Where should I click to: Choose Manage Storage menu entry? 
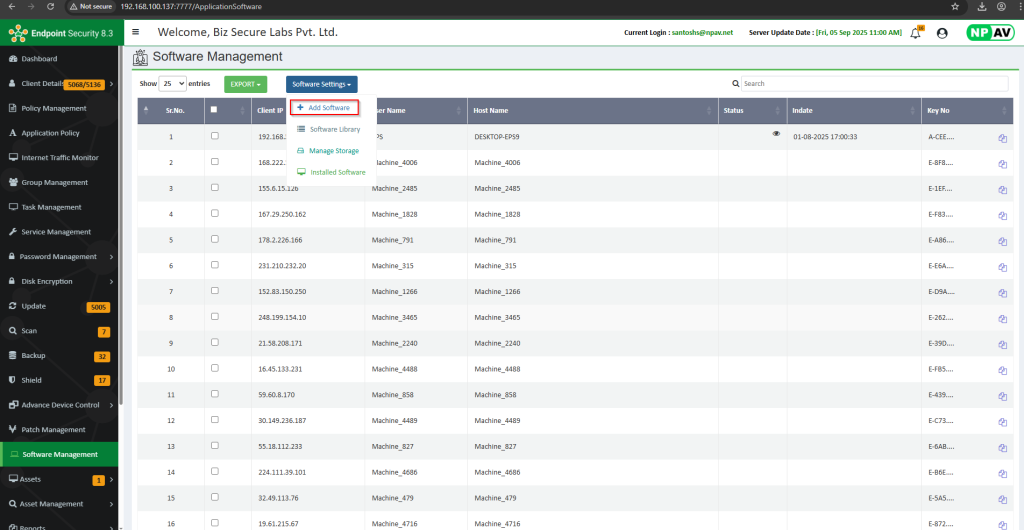[333, 151]
